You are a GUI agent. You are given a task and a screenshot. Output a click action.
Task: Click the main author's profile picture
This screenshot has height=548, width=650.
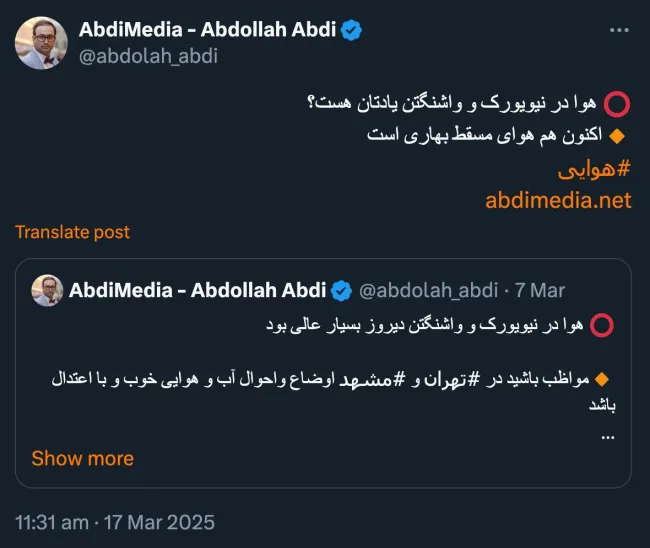click(41, 43)
